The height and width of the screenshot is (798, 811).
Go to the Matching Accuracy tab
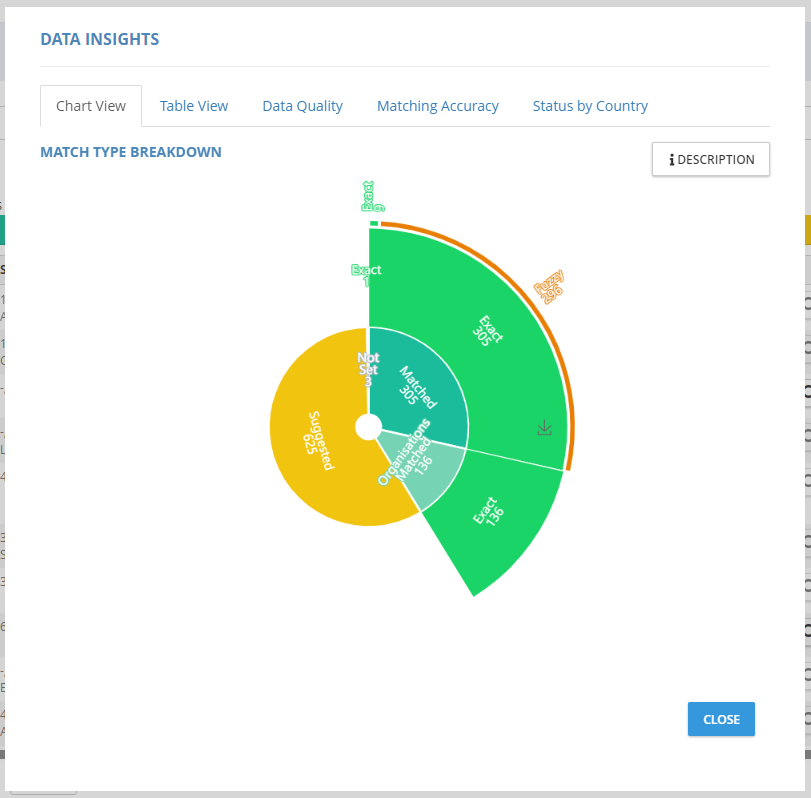coord(437,106)
